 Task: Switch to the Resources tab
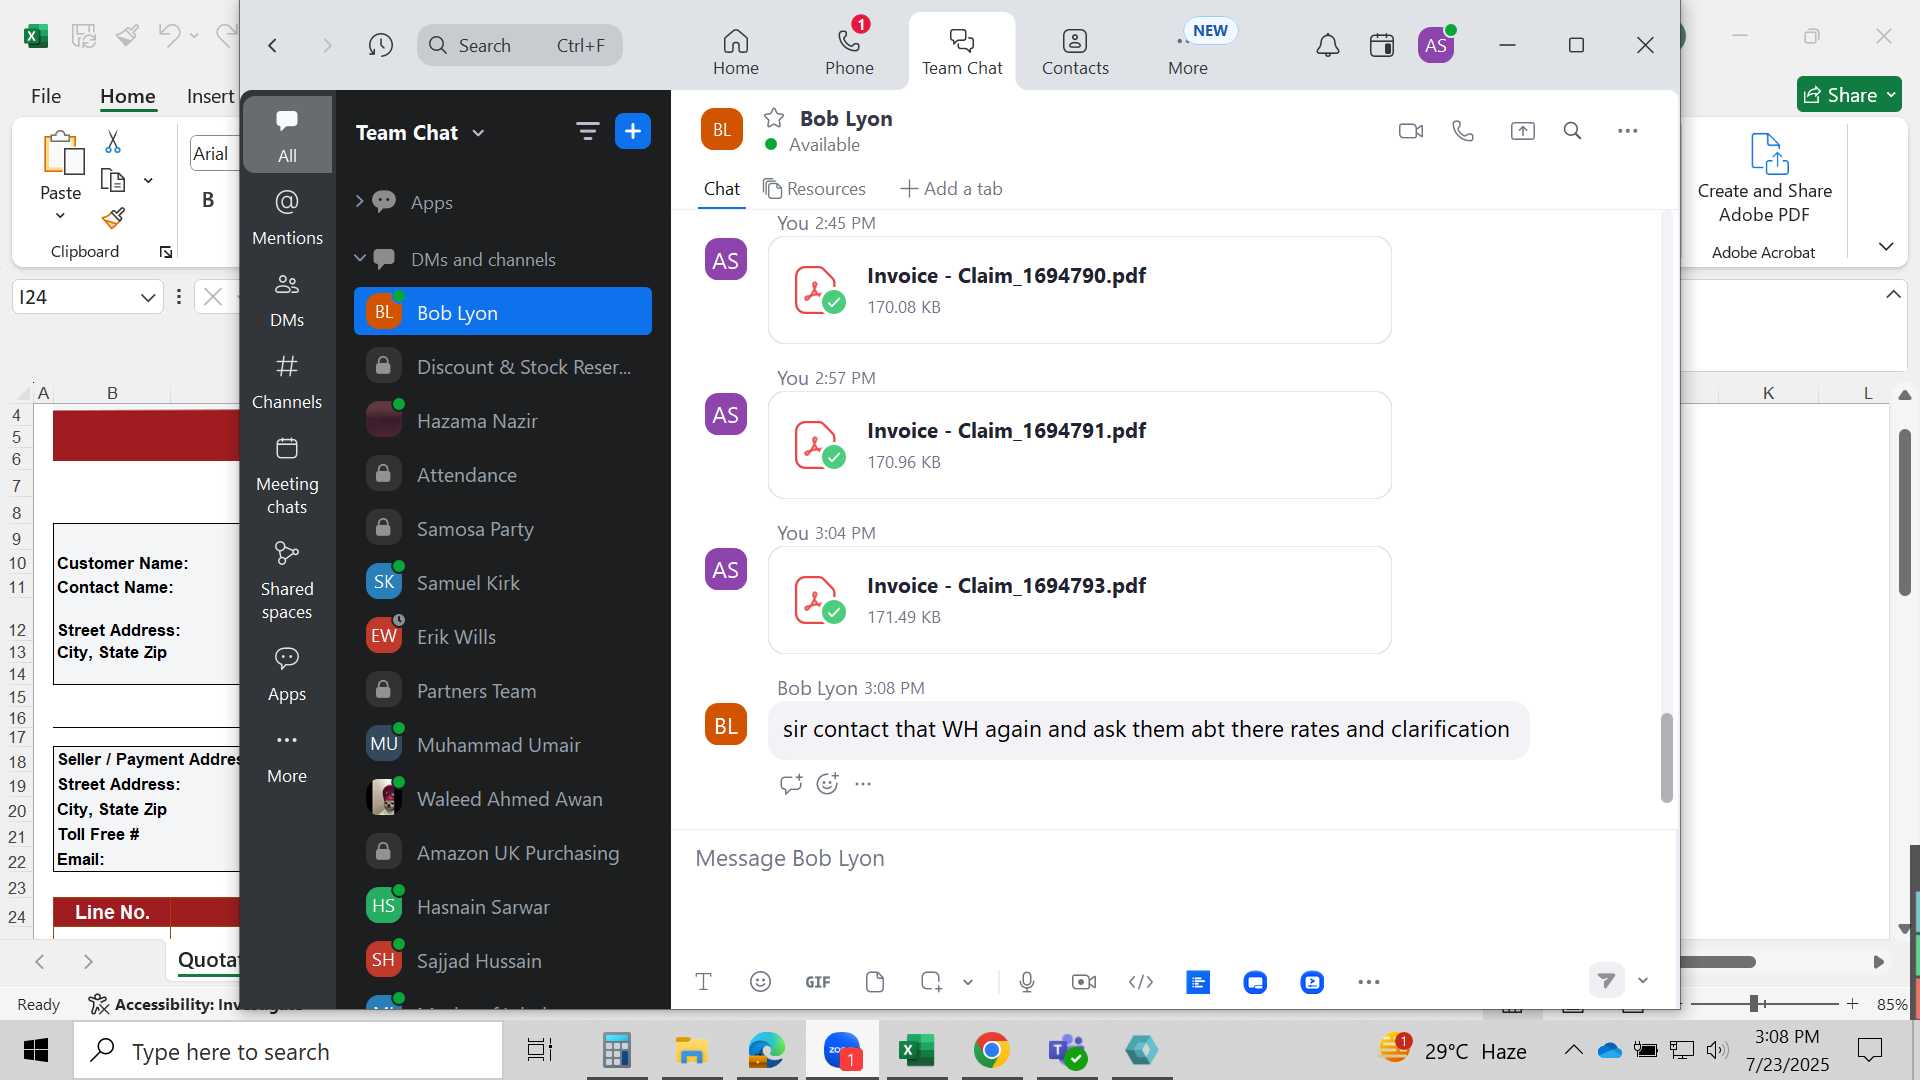[x=814, y=189]
